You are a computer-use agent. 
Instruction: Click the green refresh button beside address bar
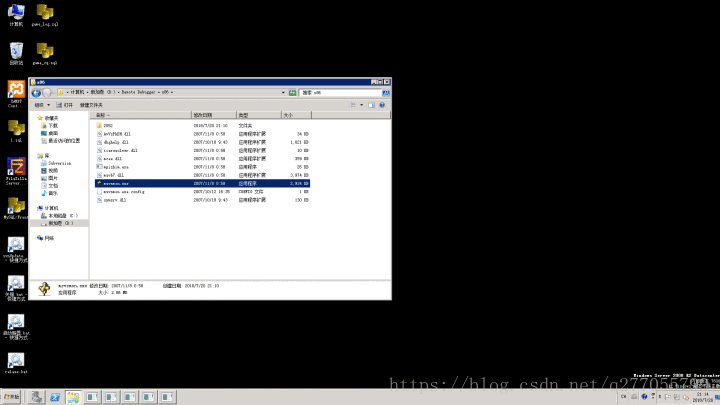(x=292, y=93)
